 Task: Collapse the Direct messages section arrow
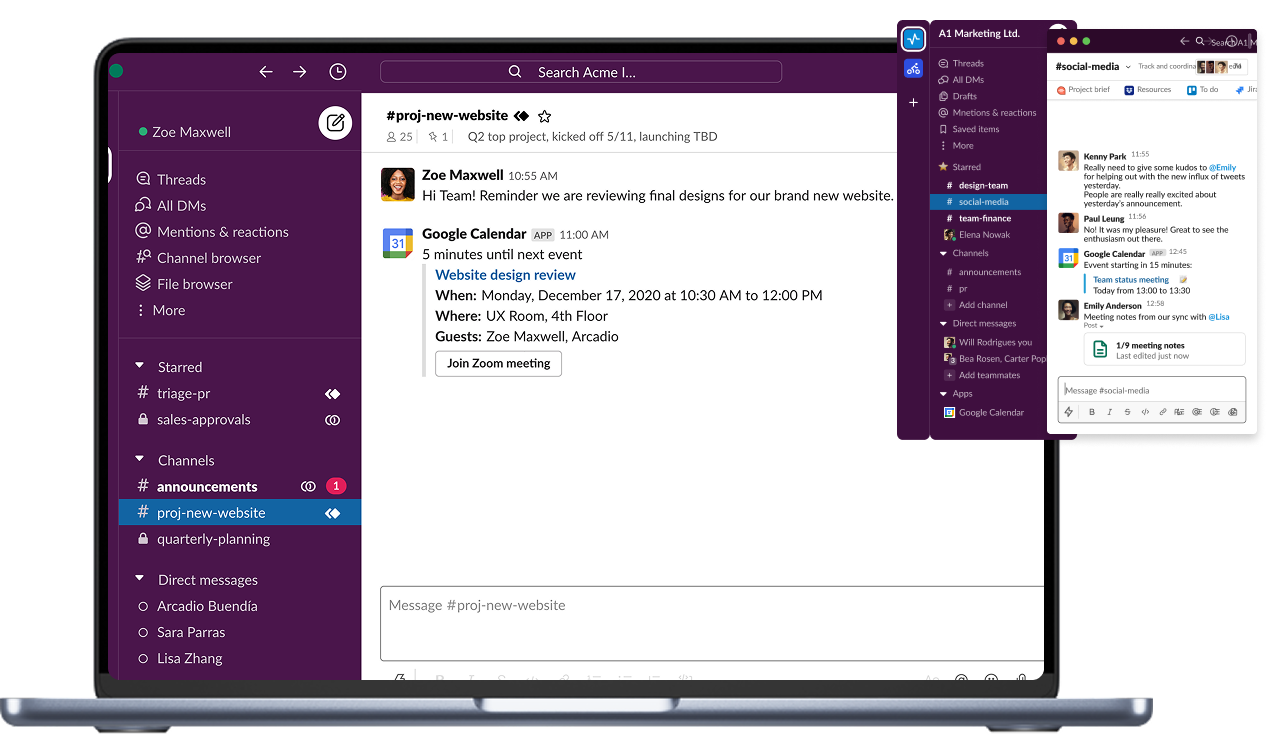pos(140,580)
